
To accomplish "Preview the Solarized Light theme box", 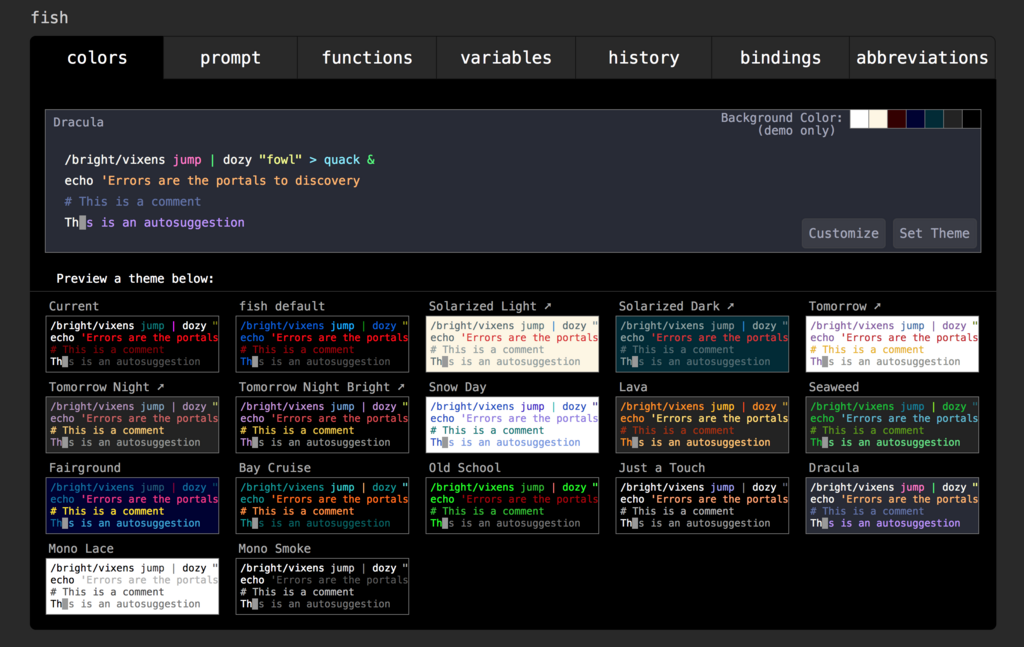I will click(x=512, y=344).
